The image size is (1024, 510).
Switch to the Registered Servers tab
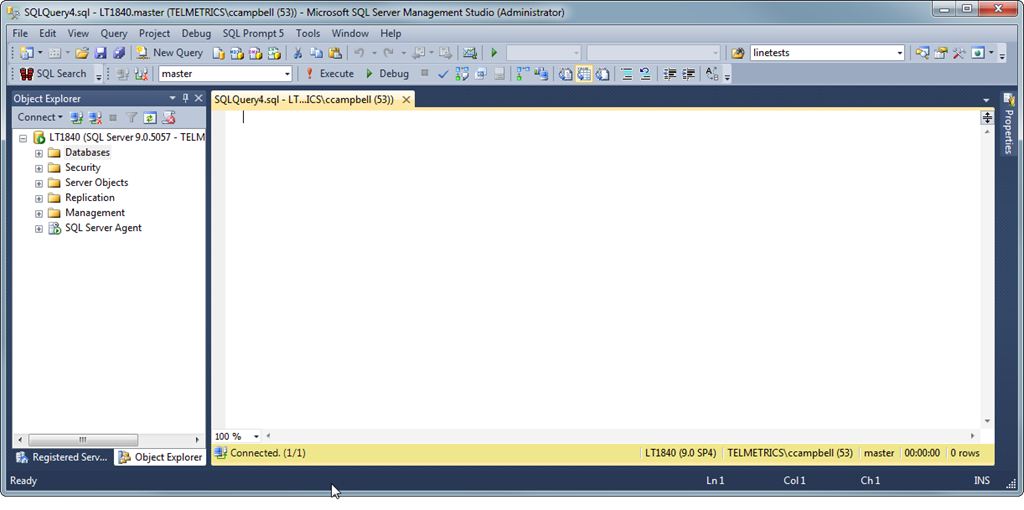click(x=60, y=457)
